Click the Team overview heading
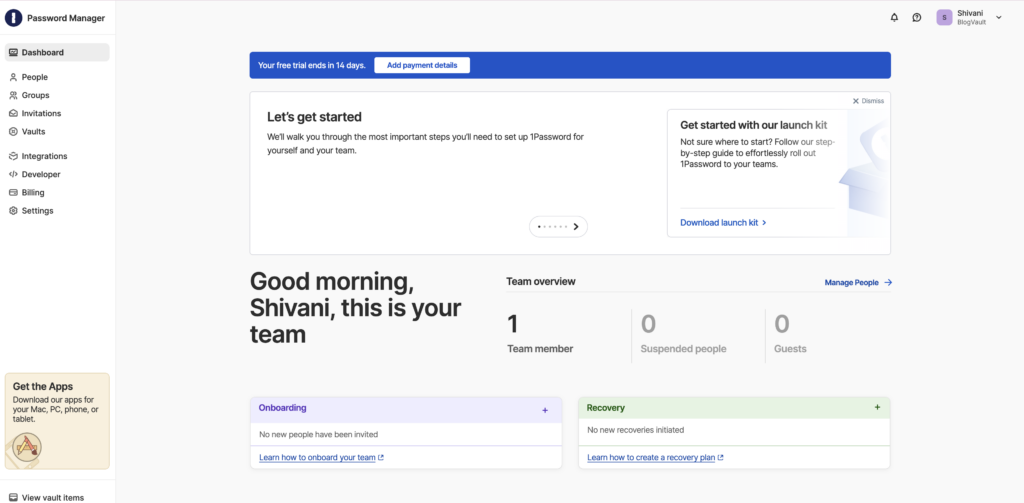 [x=541, y=282]
